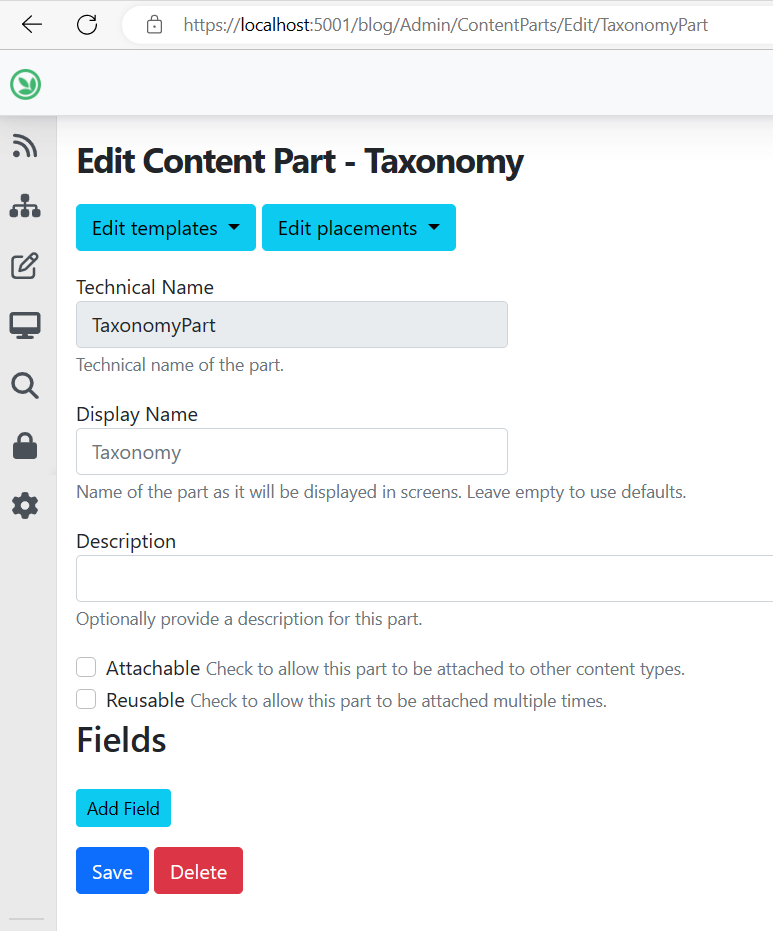
Task: Open the content editing pencil icon
Action: [x=25, y=266]
